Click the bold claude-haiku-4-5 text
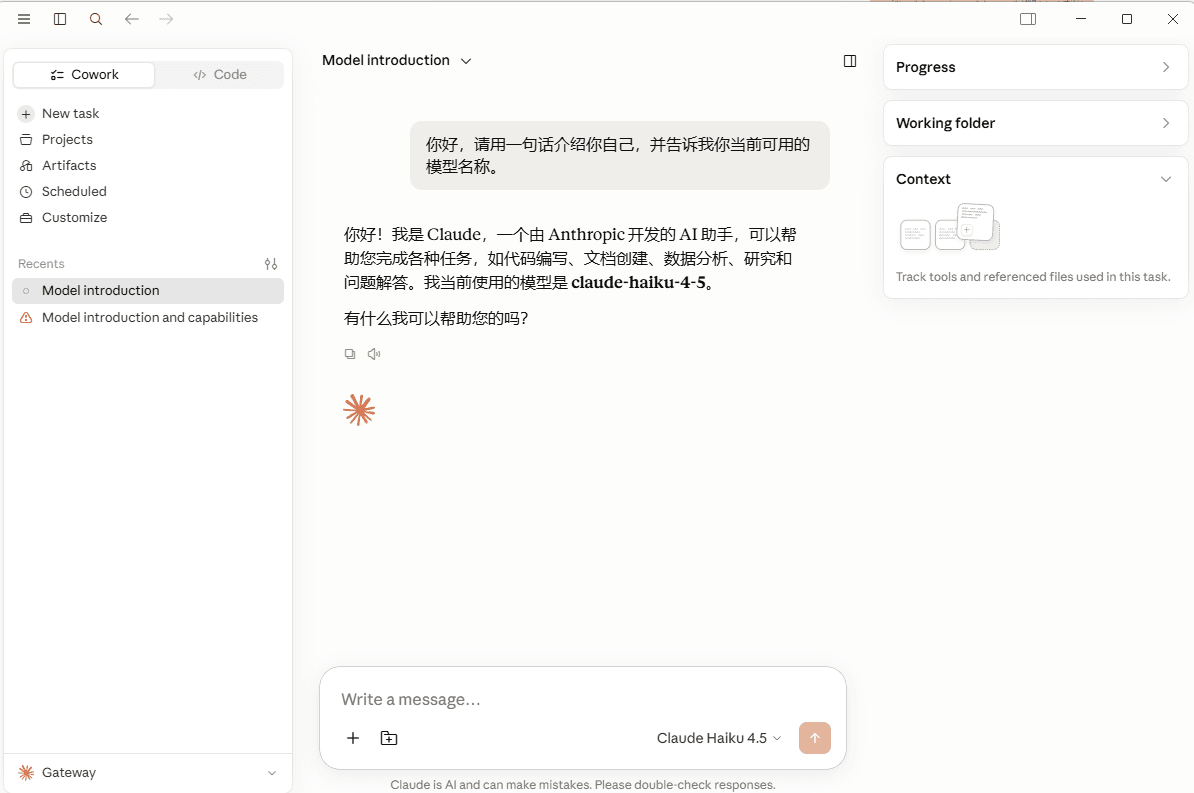Viewport: 1194px width, 793px height. coord(638,283)
